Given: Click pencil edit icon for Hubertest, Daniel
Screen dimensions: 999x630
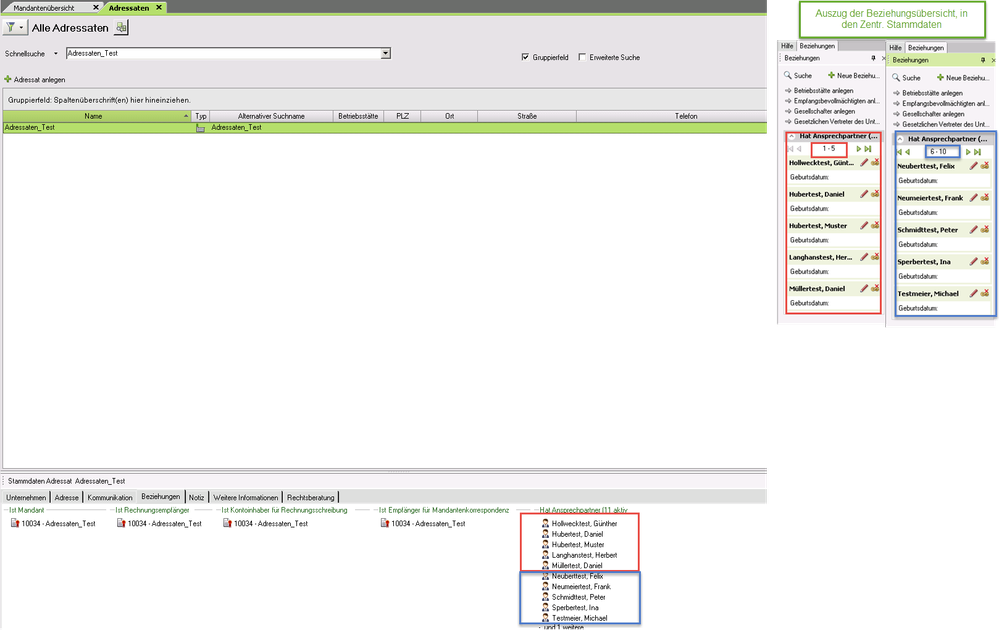Looking at the screenshot, I should pos(864,193).
